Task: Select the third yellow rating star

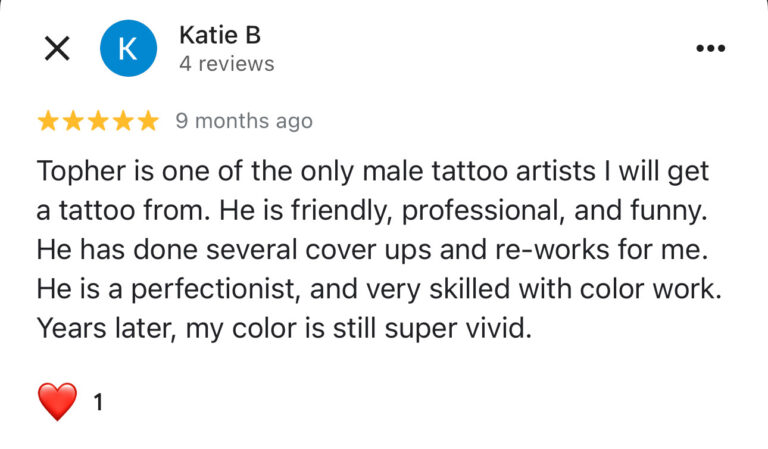Action: pos(98,121)
